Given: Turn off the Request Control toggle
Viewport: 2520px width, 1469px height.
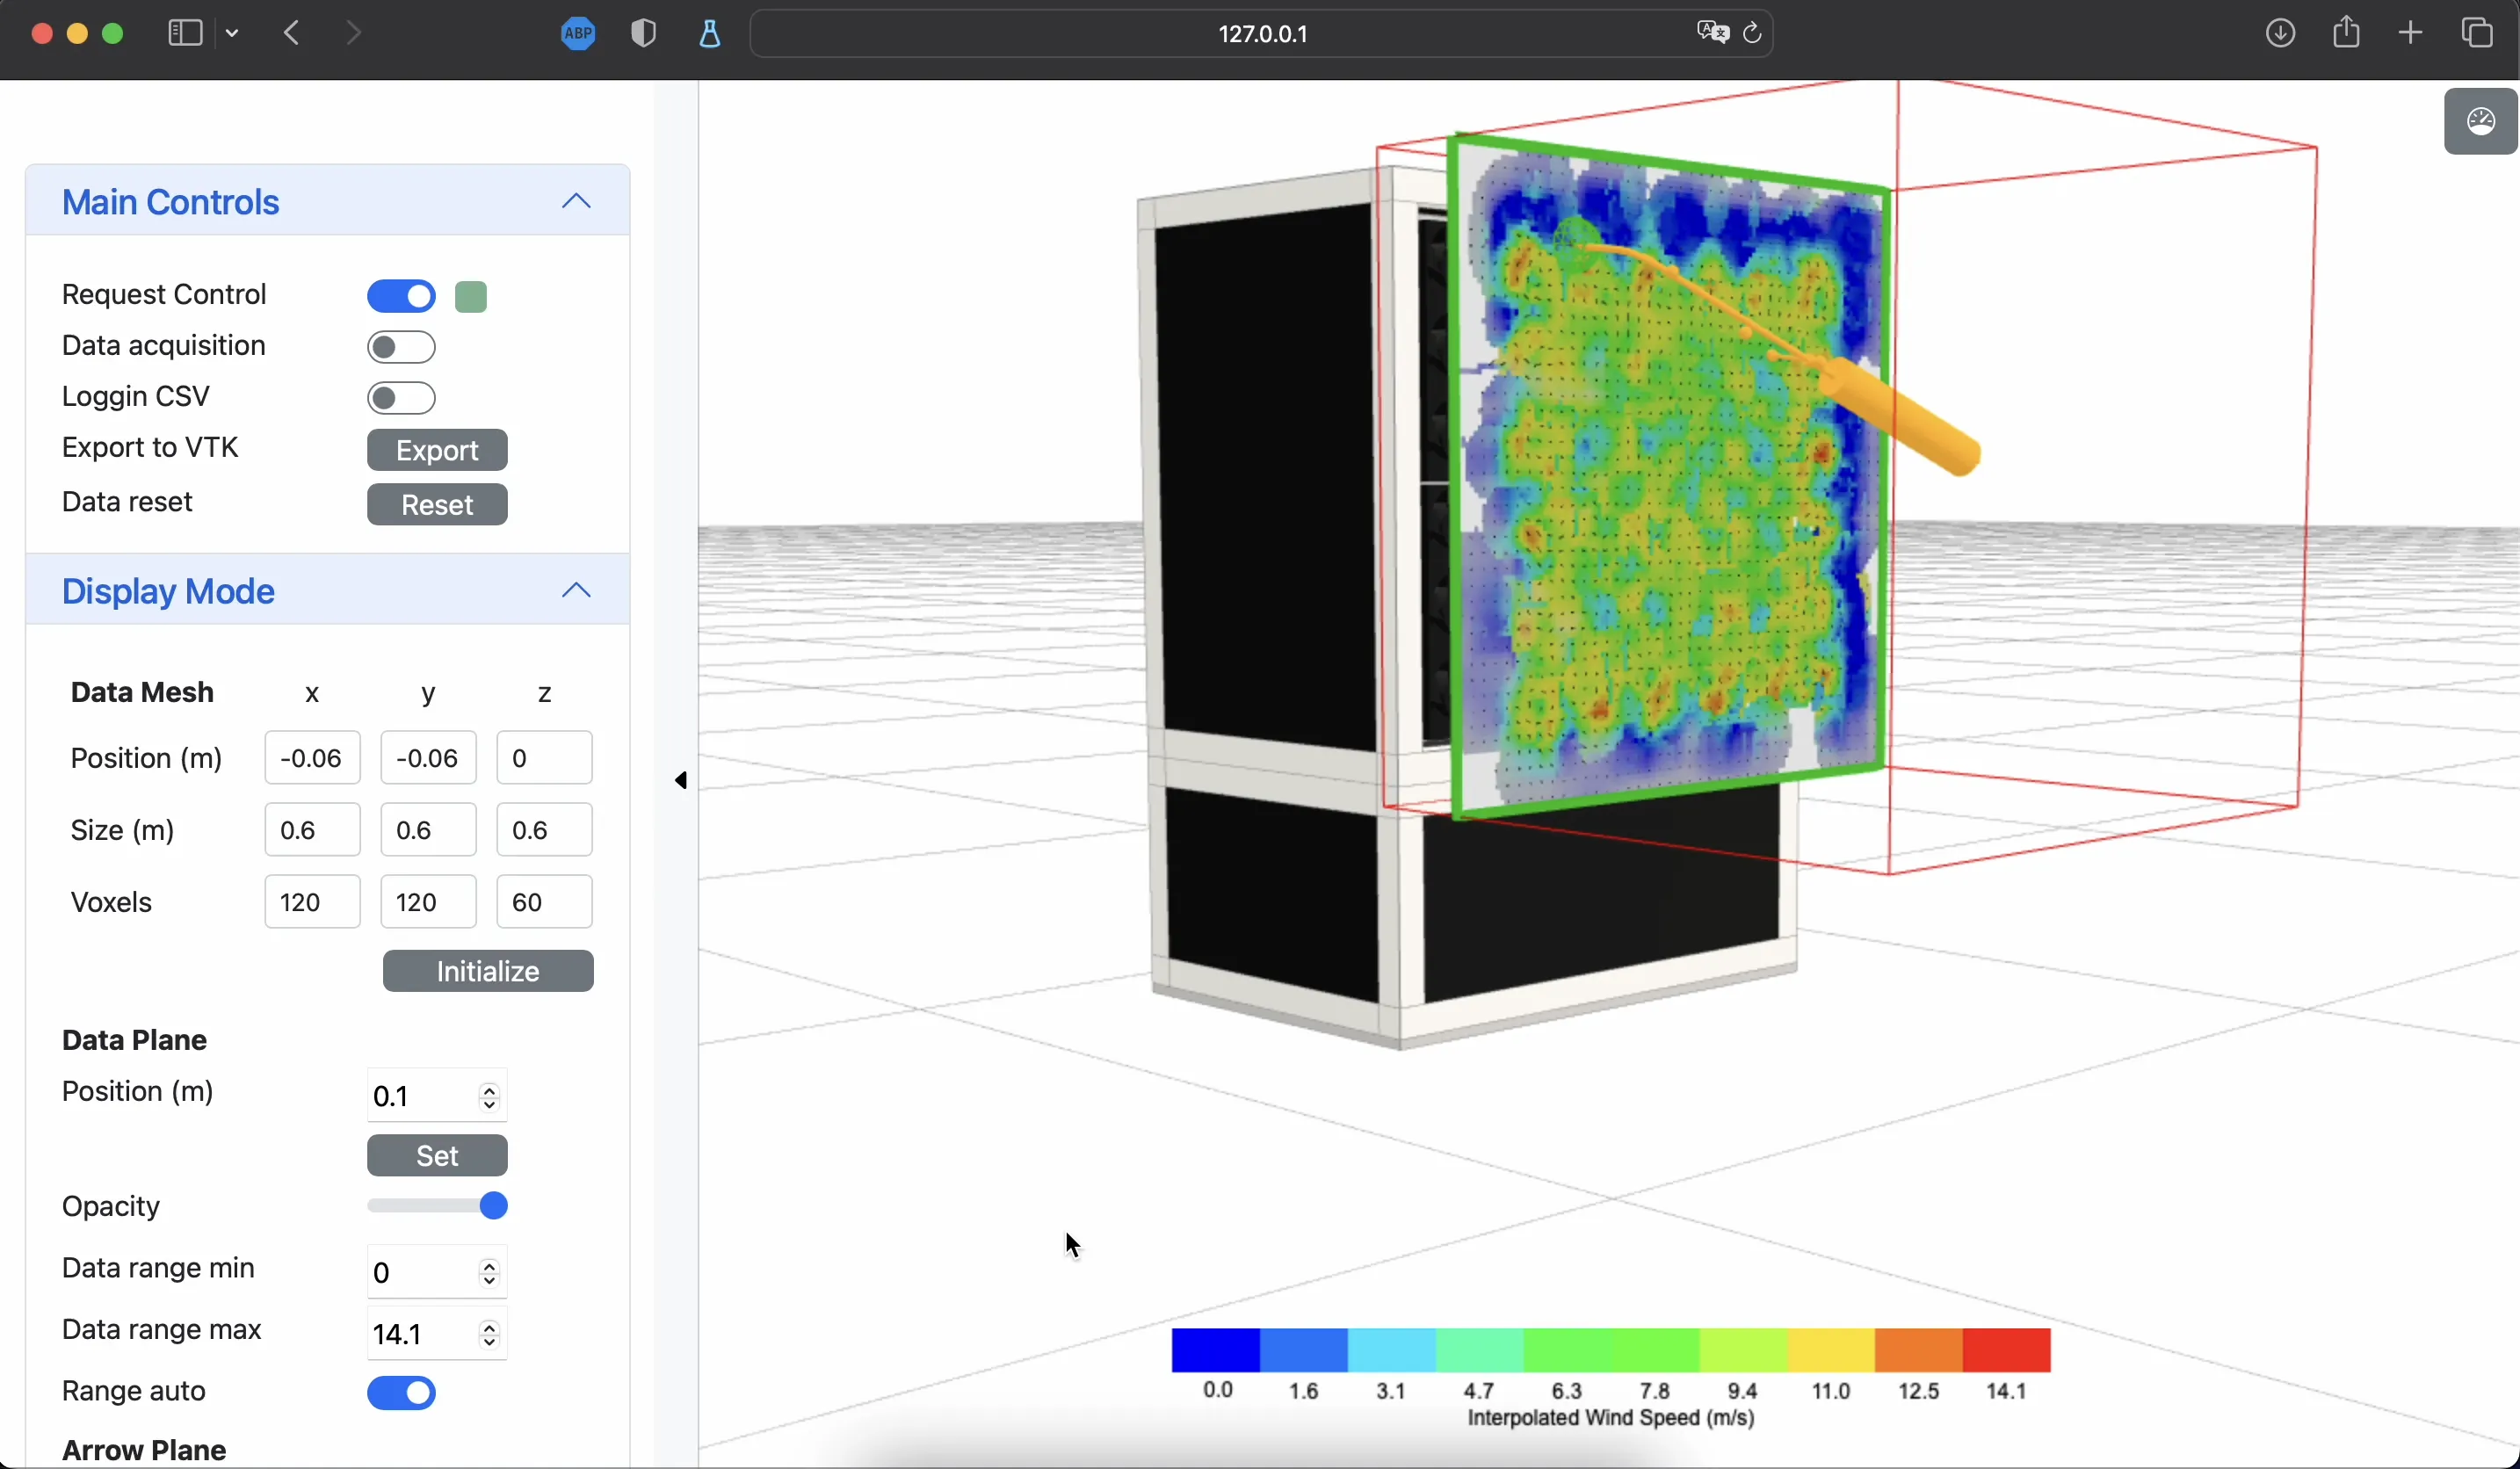Looking at the screenshot, I should pyautogui.click(x=401, y=296).
